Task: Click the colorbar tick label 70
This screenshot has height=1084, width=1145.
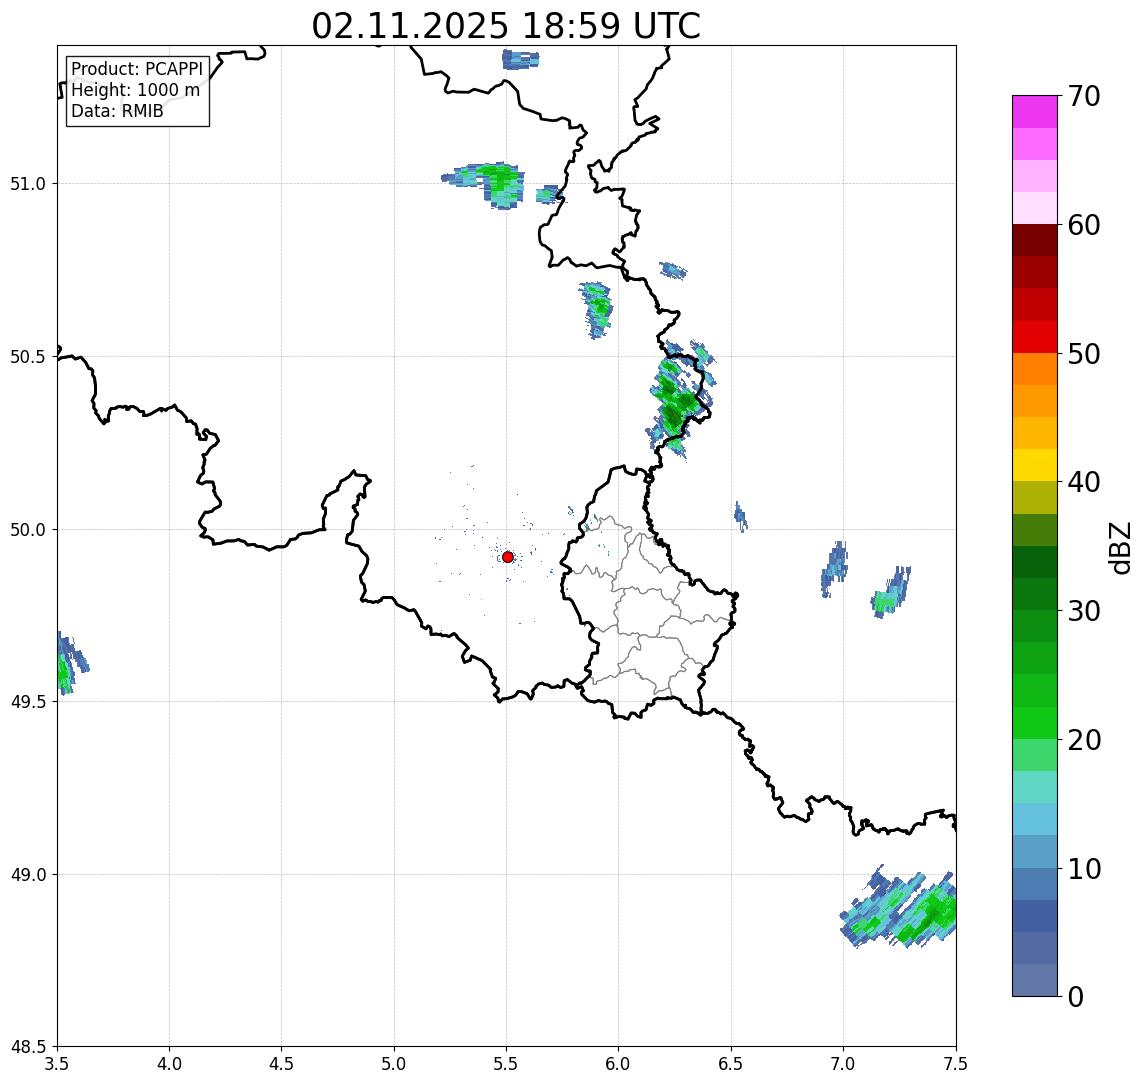Action: pyautogui.click(x=1084, y=96)
